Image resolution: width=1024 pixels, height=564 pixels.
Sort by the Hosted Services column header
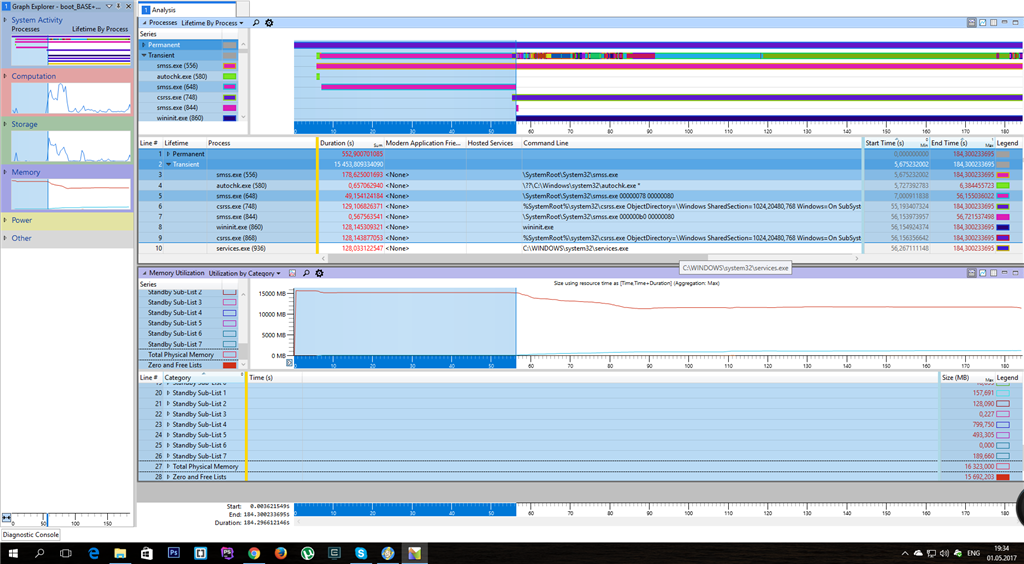(493, 143)
